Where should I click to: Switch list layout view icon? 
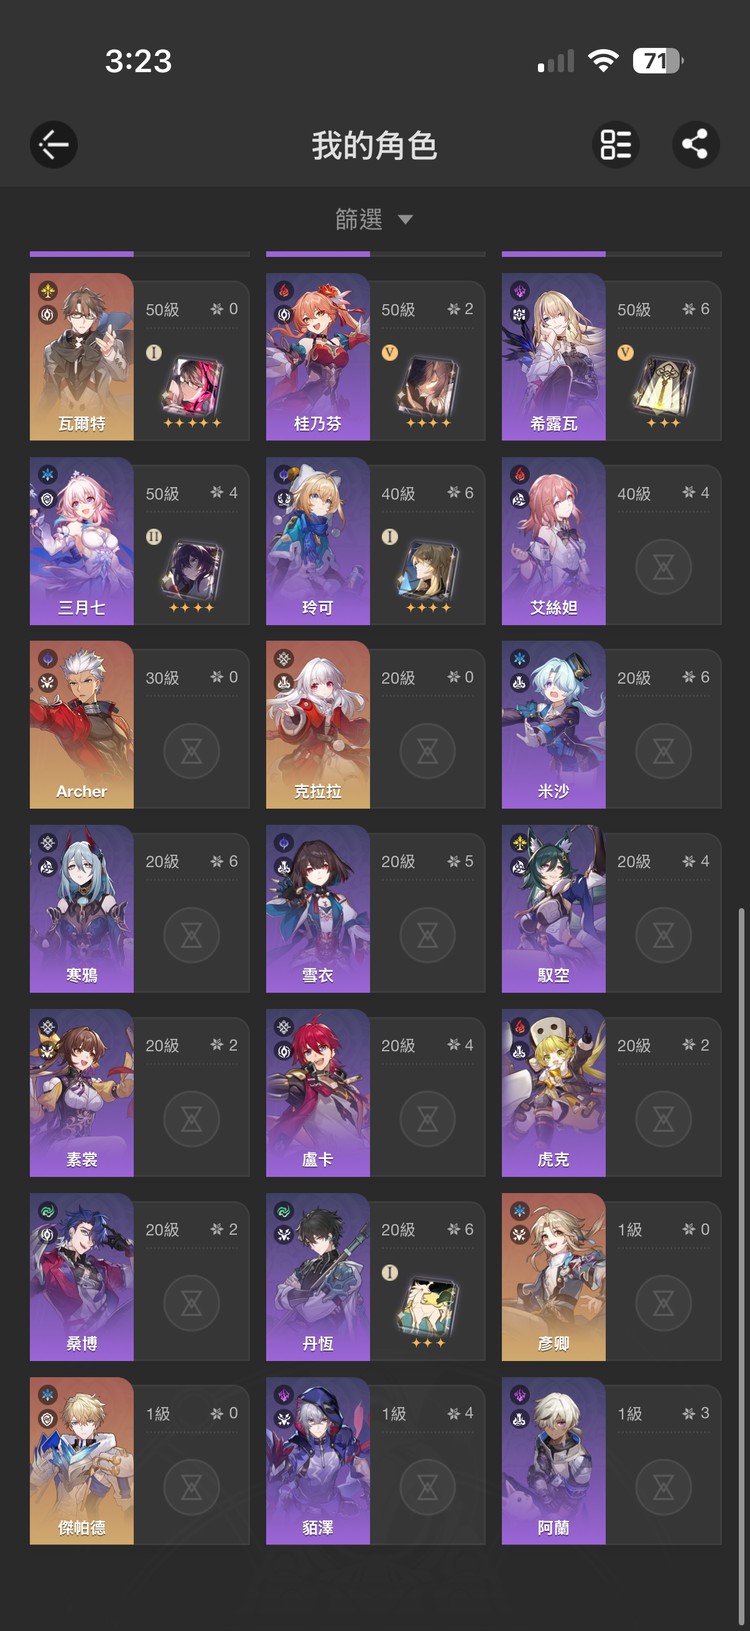[x=616, y=145]
